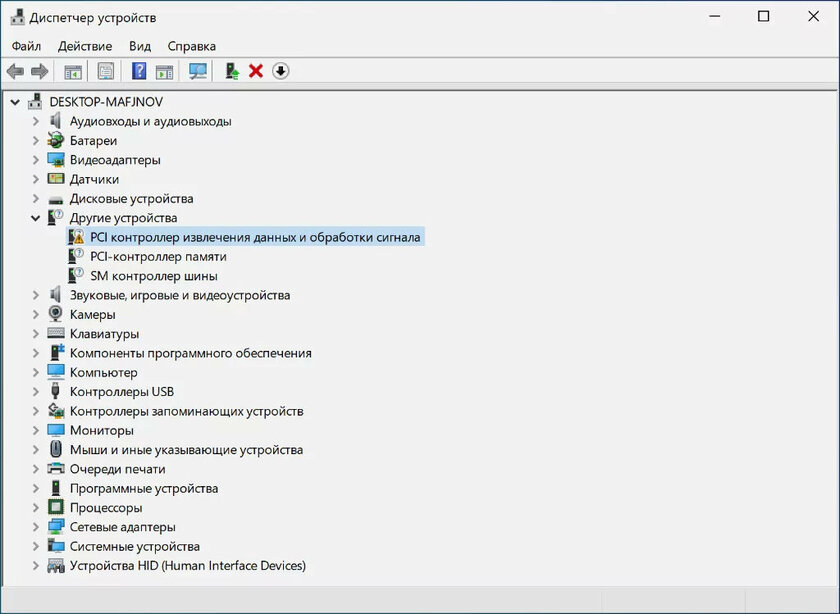Click the Процессоры chip icon
Image resolution: width=840 pixels, height=614 pixels.
coord(56,507)
